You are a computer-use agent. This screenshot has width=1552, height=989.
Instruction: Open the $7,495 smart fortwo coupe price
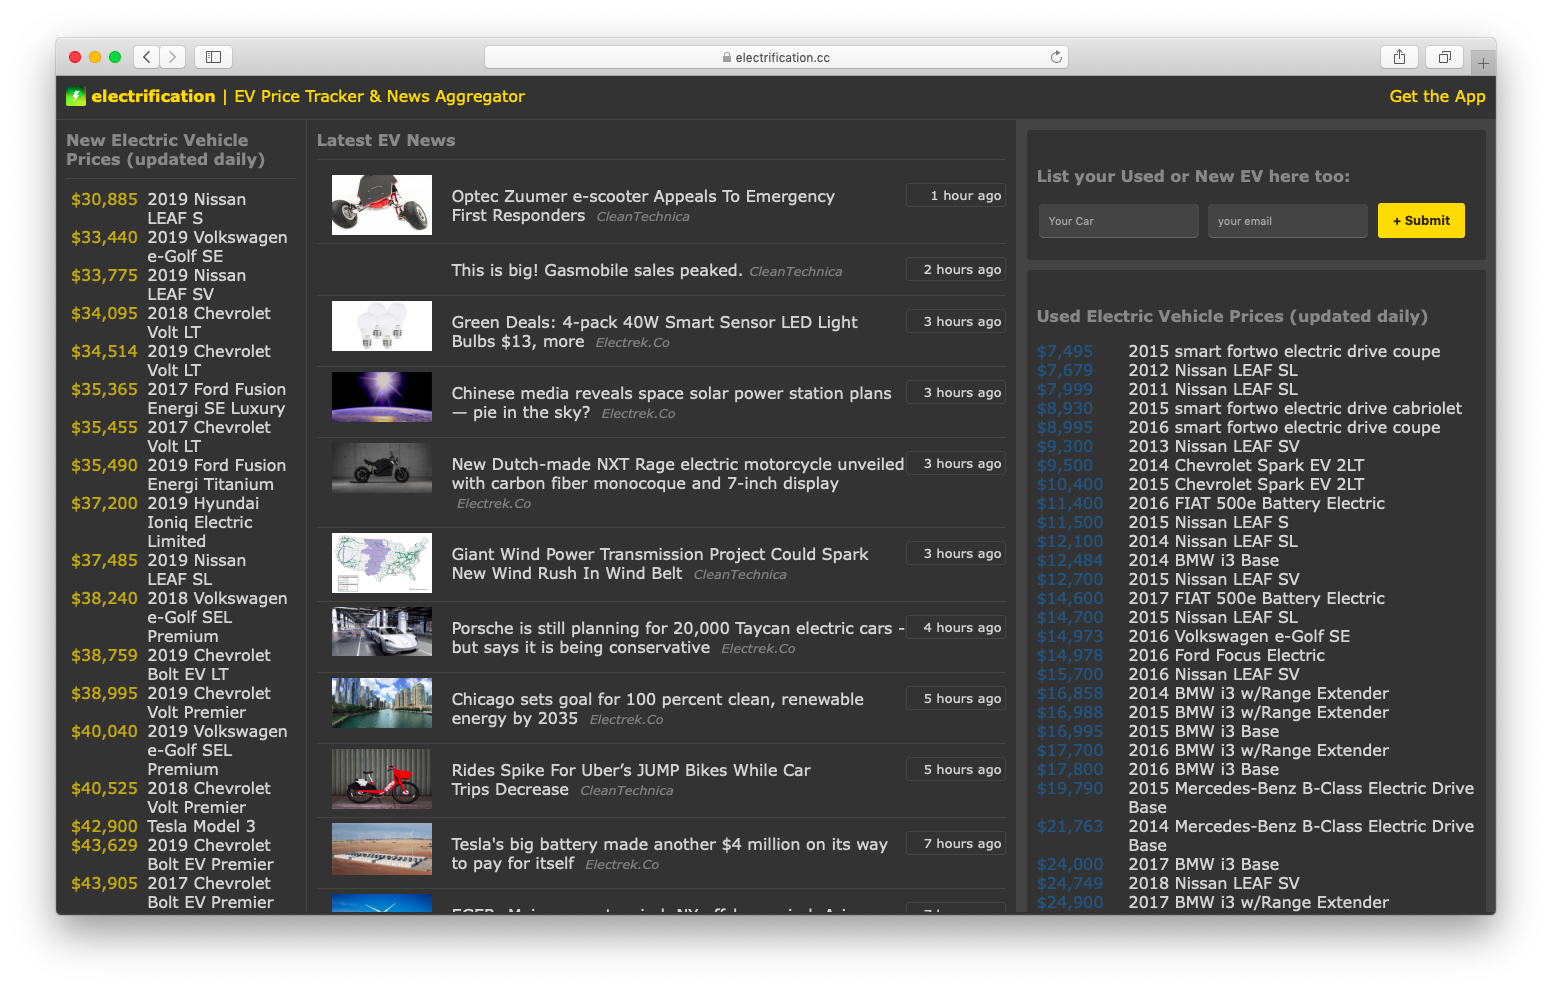[1064, 351]
